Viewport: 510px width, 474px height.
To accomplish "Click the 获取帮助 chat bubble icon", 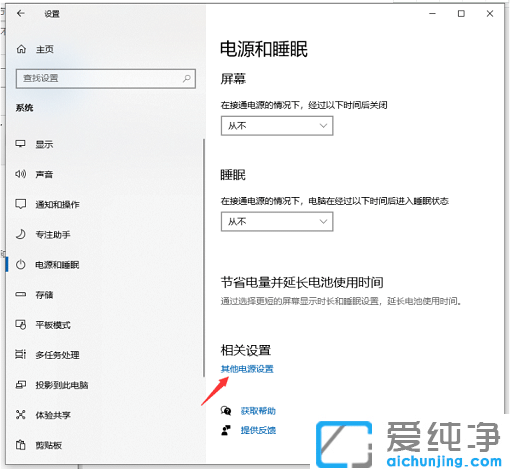I will [226, 411].
